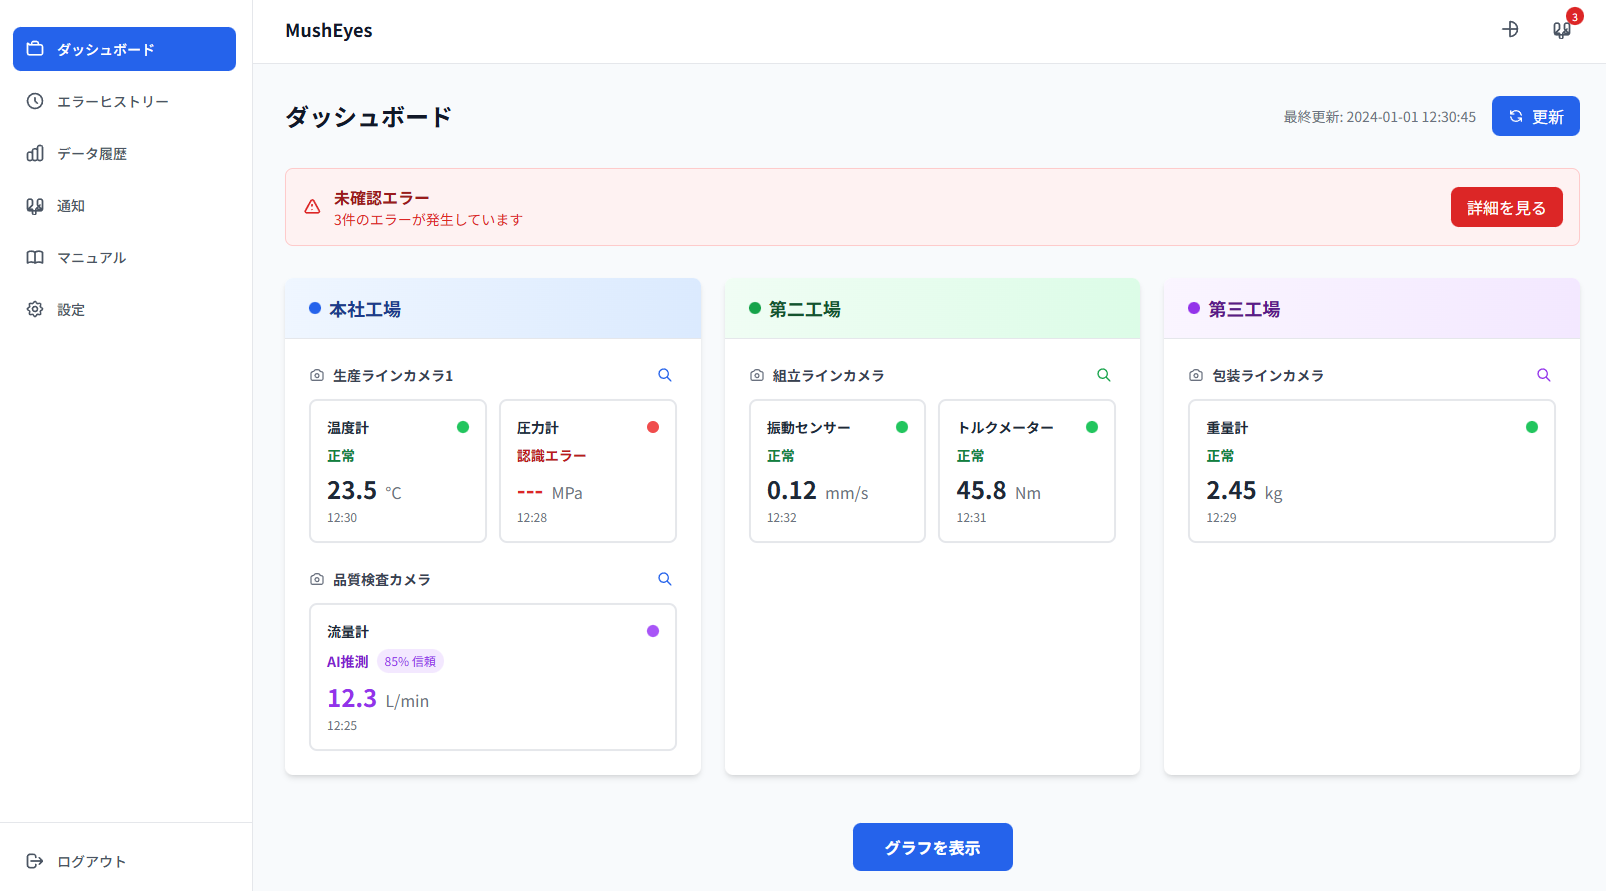
Task: Select the 圧力計 sensor card with error
Action: pyautogui.click(x=588, y=471)
